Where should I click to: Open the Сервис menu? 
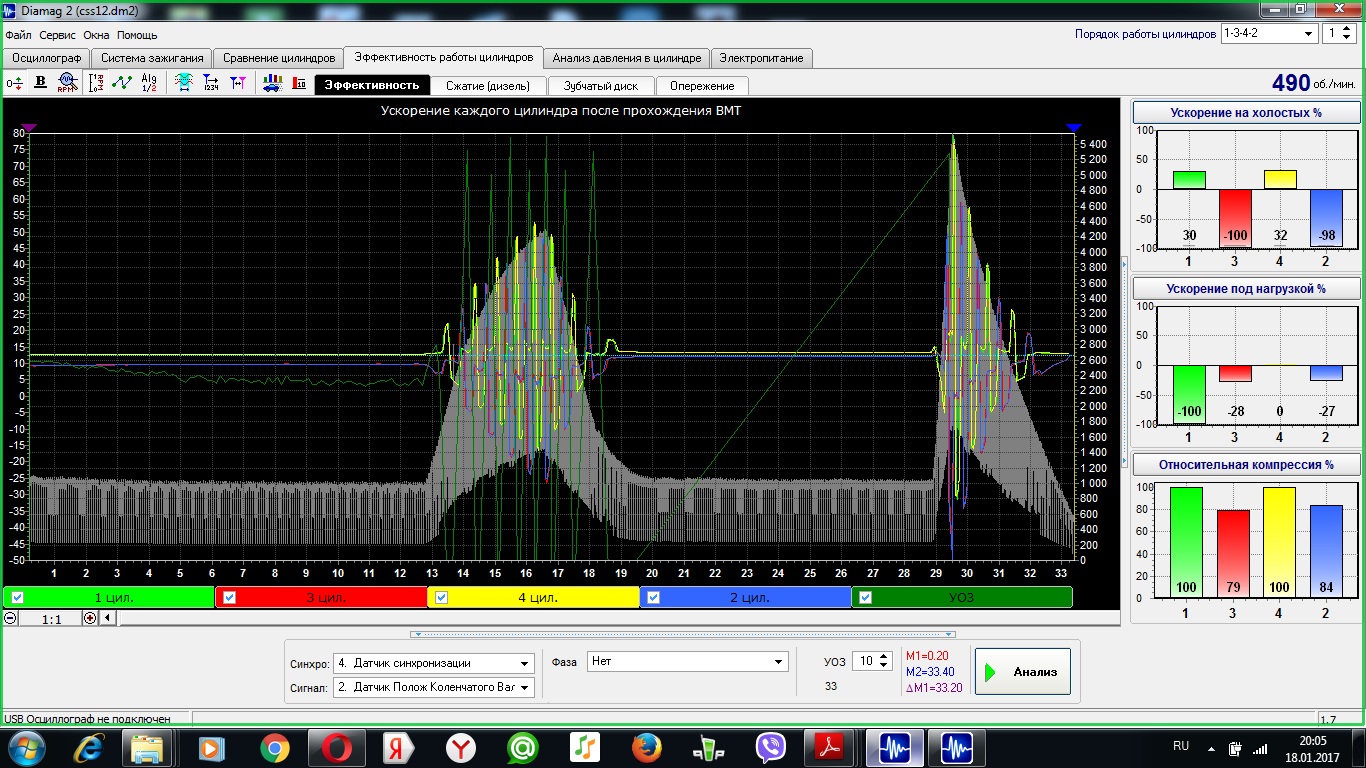(57, 35)
